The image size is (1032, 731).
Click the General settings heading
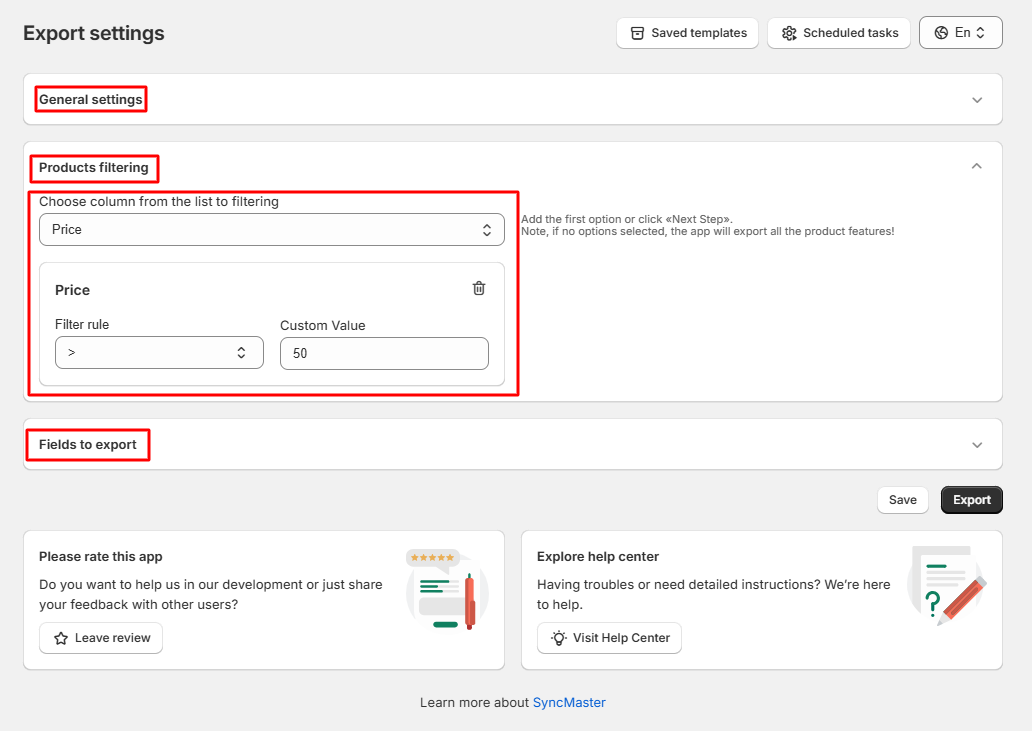pos(91,99)
